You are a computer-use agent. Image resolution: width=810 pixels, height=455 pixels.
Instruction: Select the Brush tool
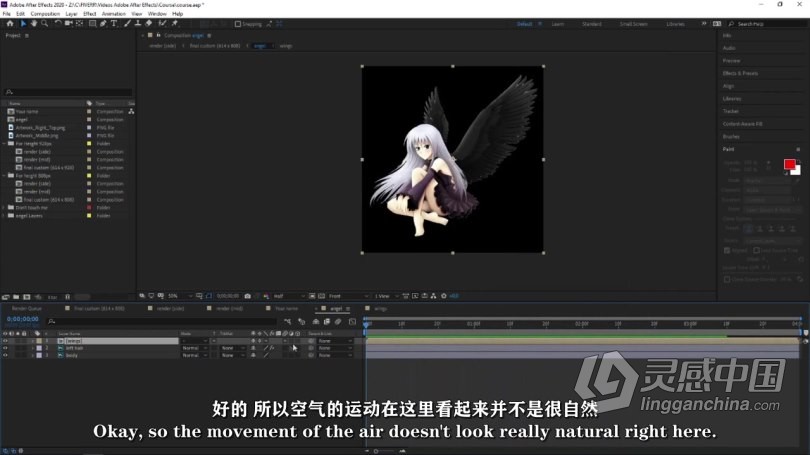(x=127, y=24)
